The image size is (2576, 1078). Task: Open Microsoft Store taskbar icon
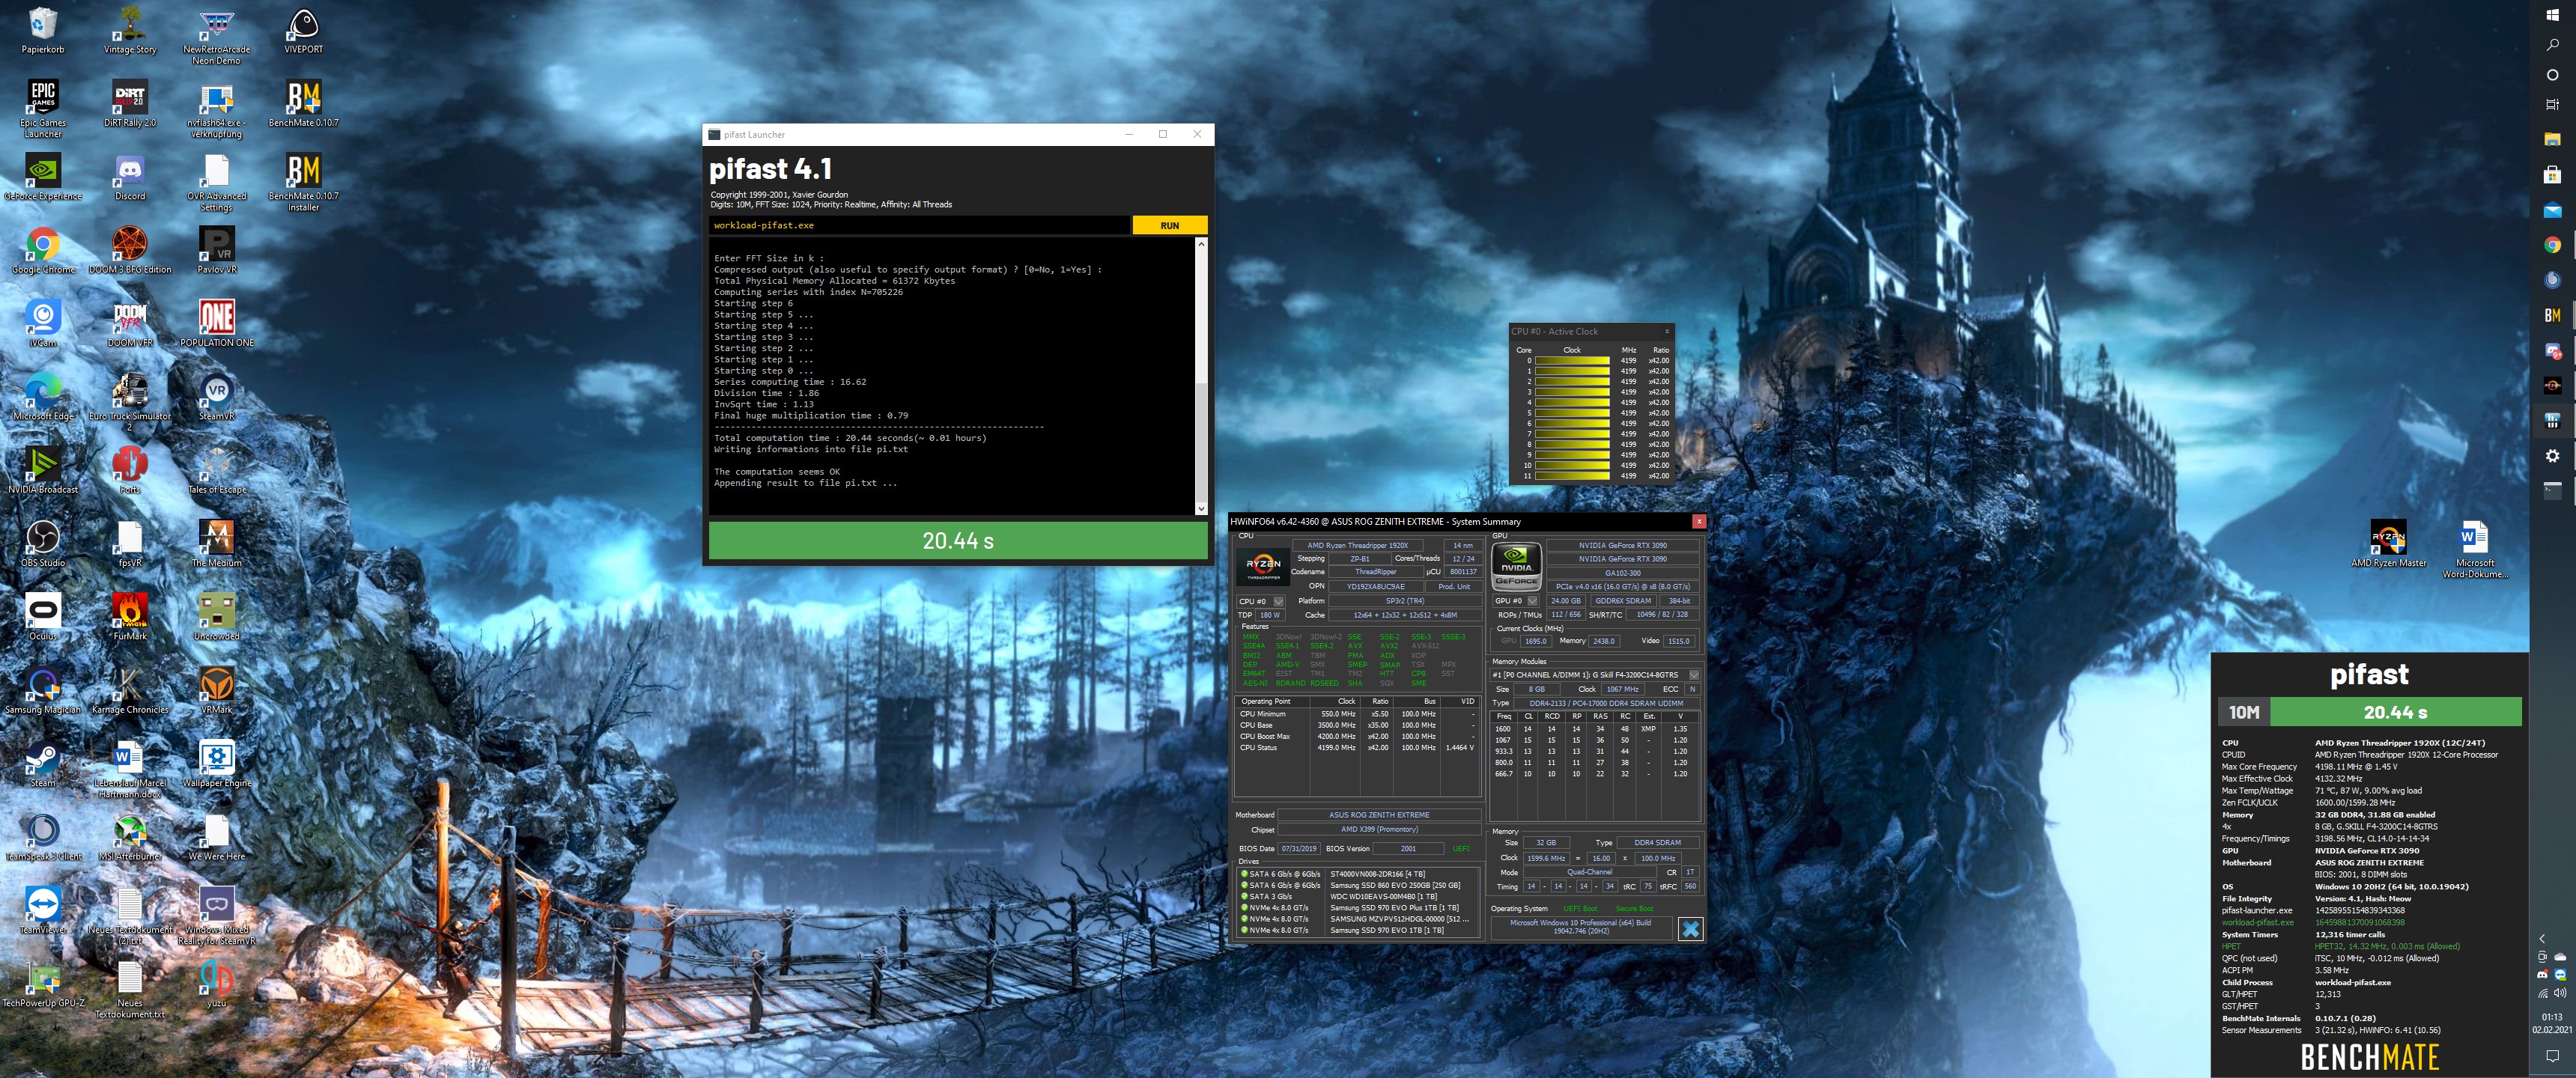[2552, 175]
